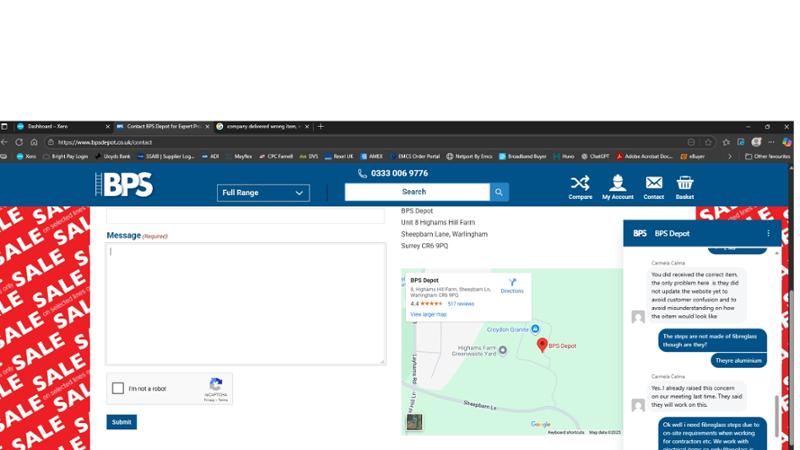Screen dimensions: 800x450
Task: Click the Submit button
Action: click(121, 422)
